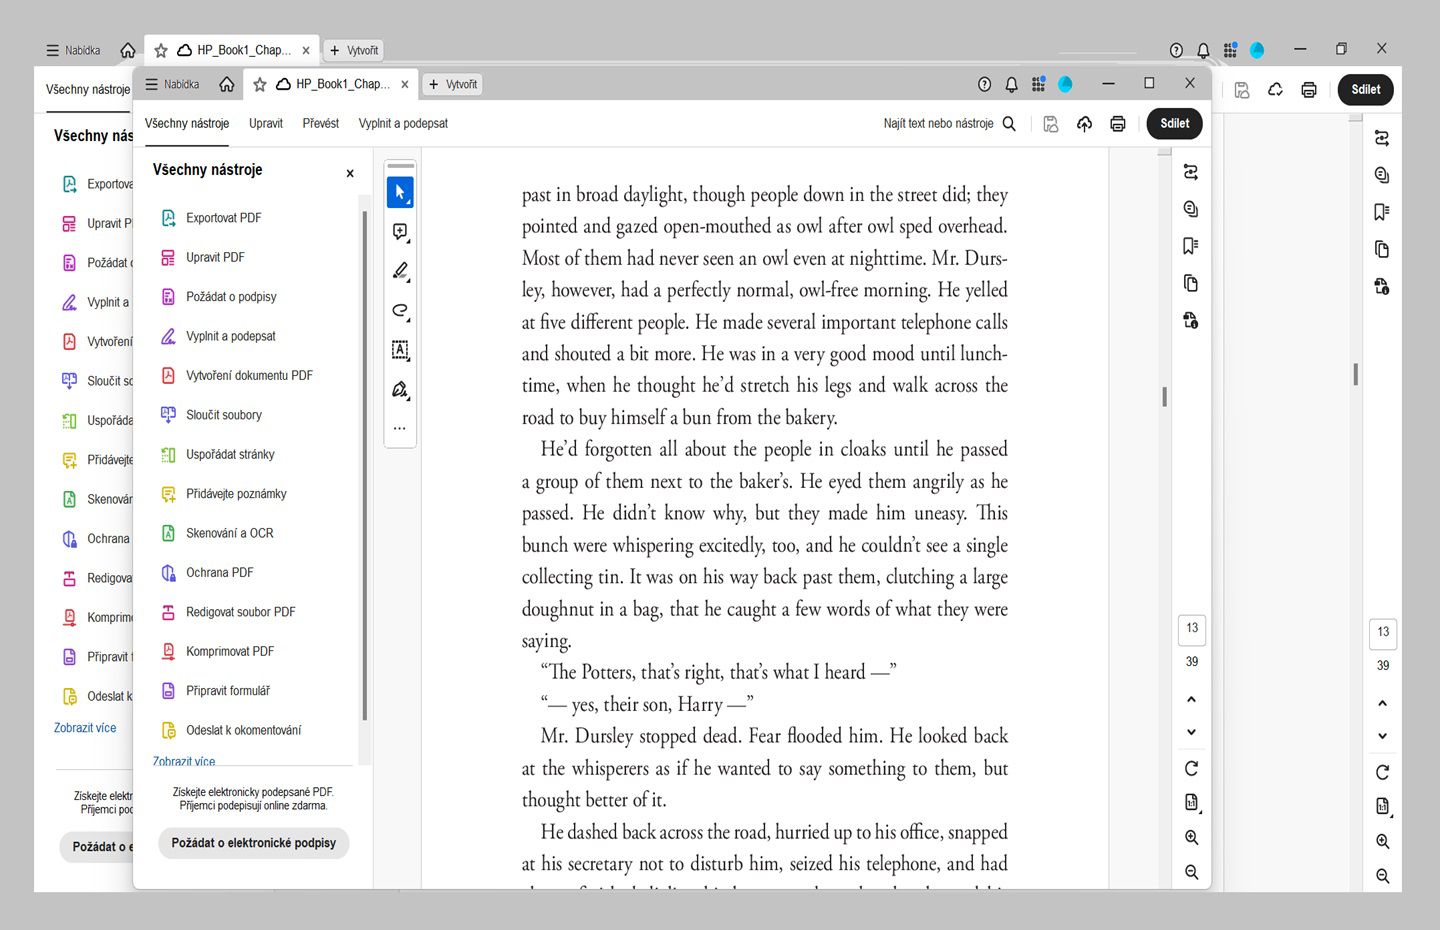
Task: Click page number 13 field in background window
Action: point(1383,633)
